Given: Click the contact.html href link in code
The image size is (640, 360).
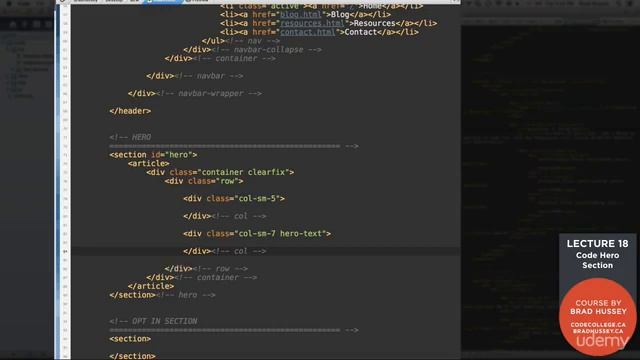Looking at the screenshot, I should click(308, 32).
